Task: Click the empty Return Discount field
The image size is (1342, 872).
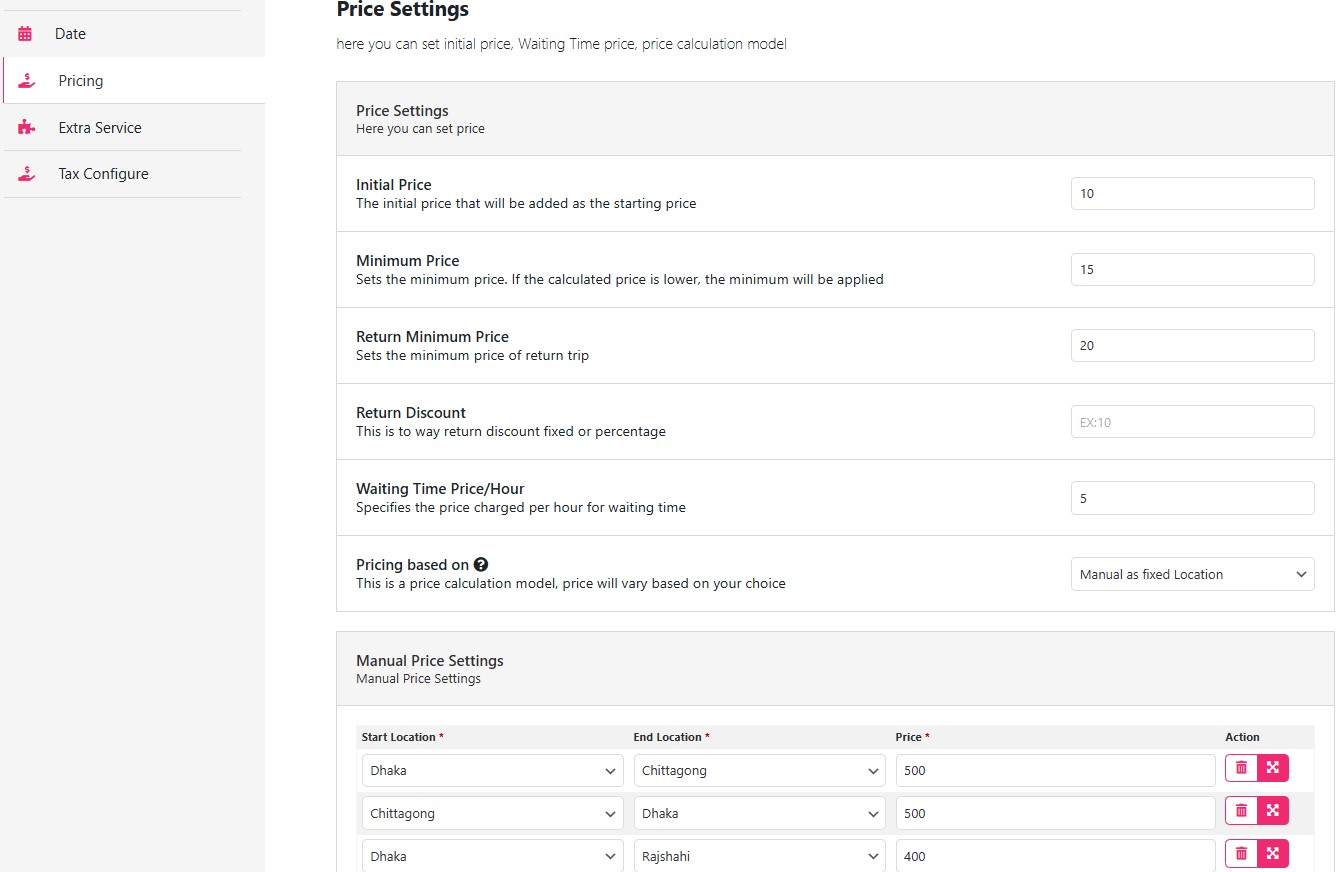Action: tap(1192, 422)
